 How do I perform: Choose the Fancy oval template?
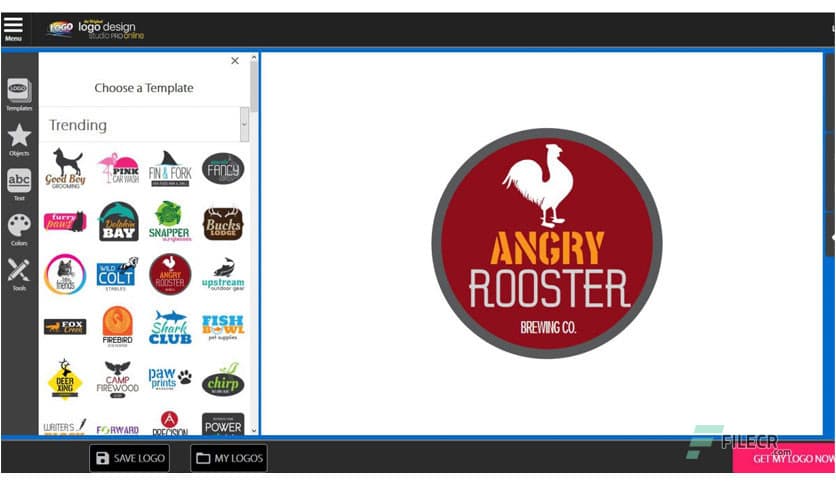[223, 168]
